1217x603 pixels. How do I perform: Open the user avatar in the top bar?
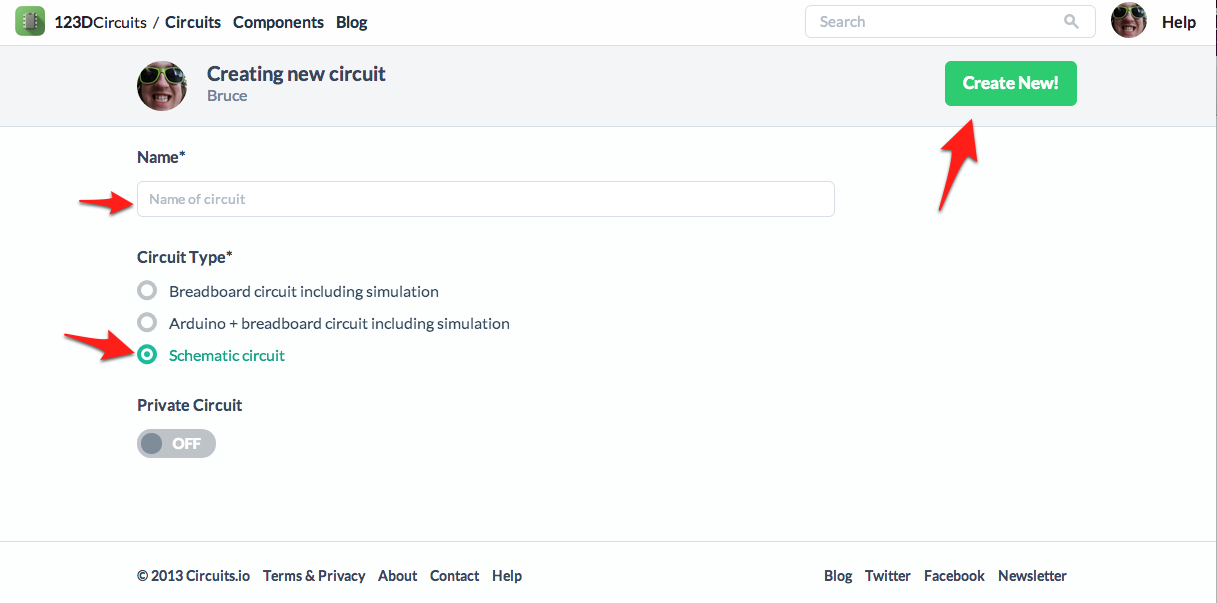tap(1129, 21)
